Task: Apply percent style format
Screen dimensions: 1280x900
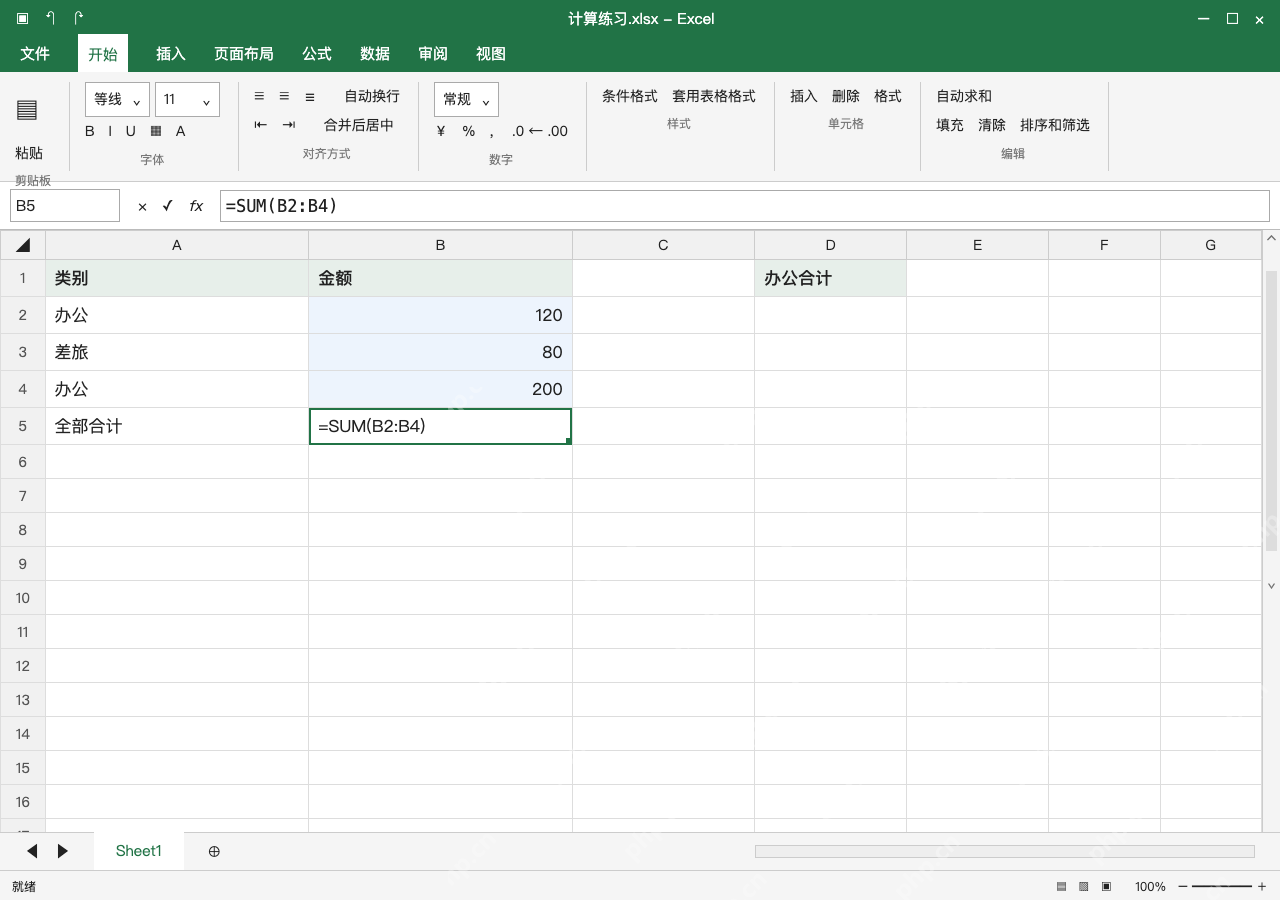Action: point(468,131)
